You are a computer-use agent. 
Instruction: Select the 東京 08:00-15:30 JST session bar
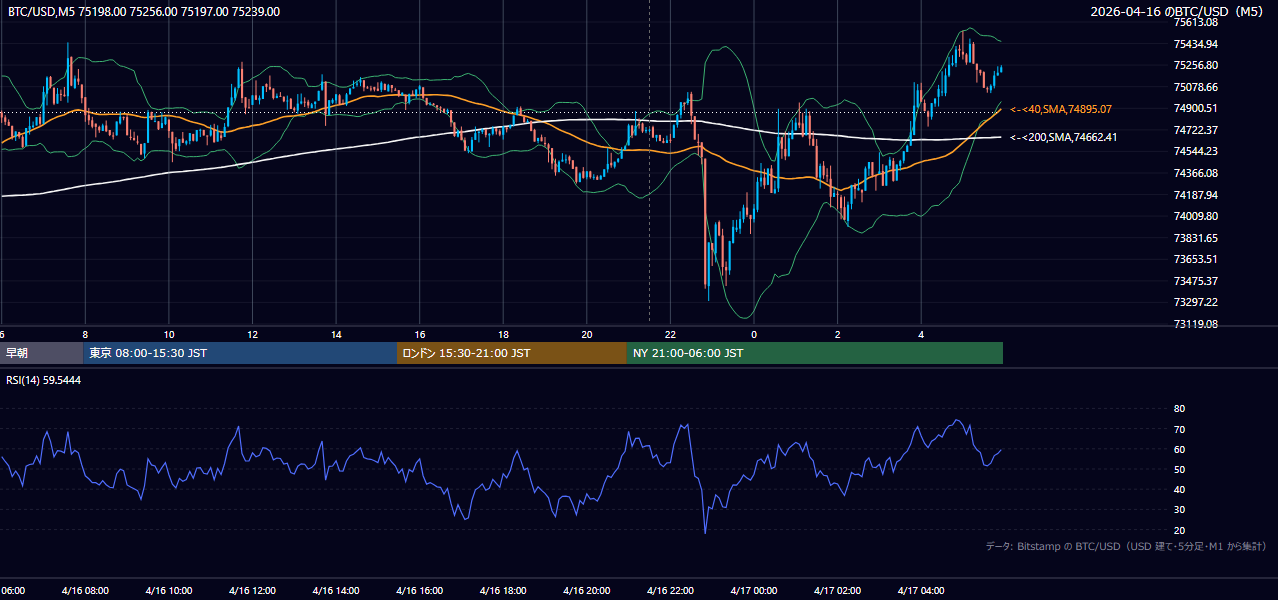point(240,353)
